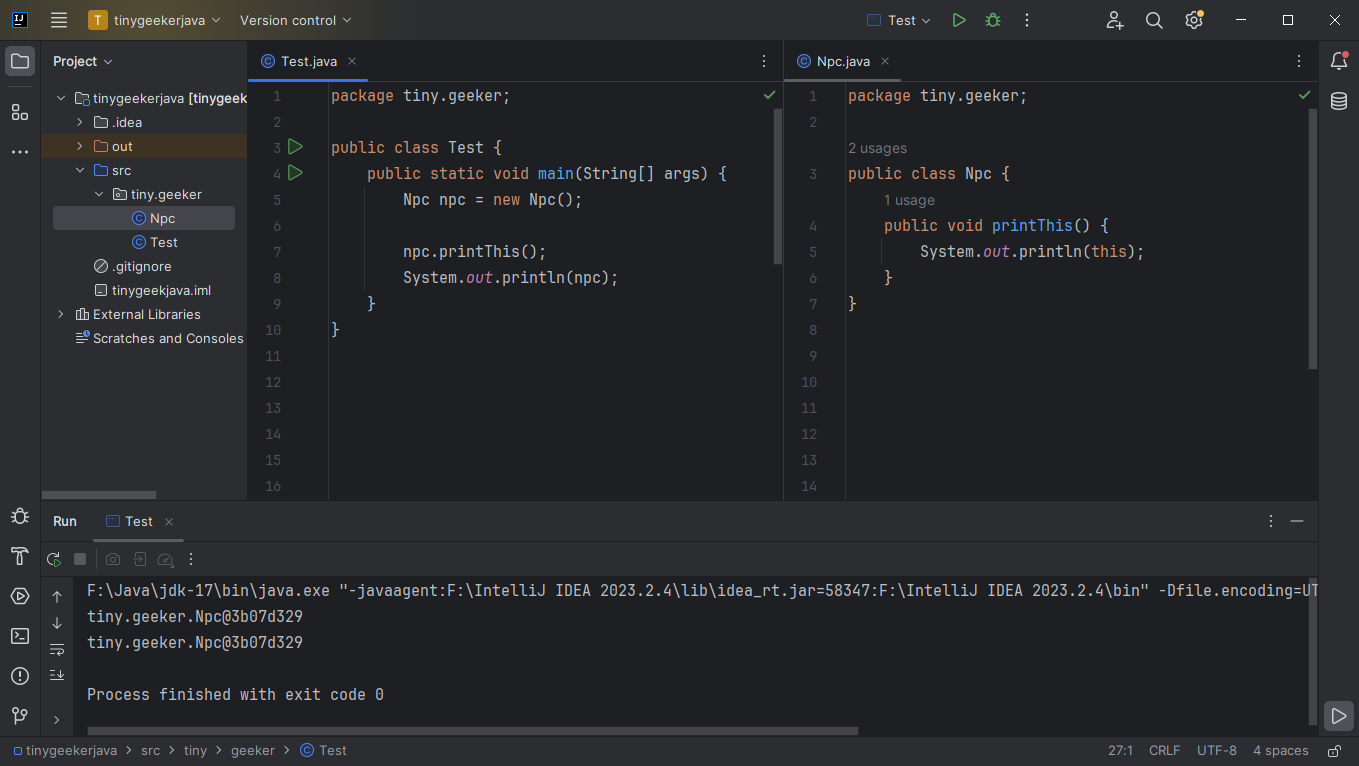1359x766 pixels.
Task: Click UTF-8 encoding in status bar
Action: 1217,750
